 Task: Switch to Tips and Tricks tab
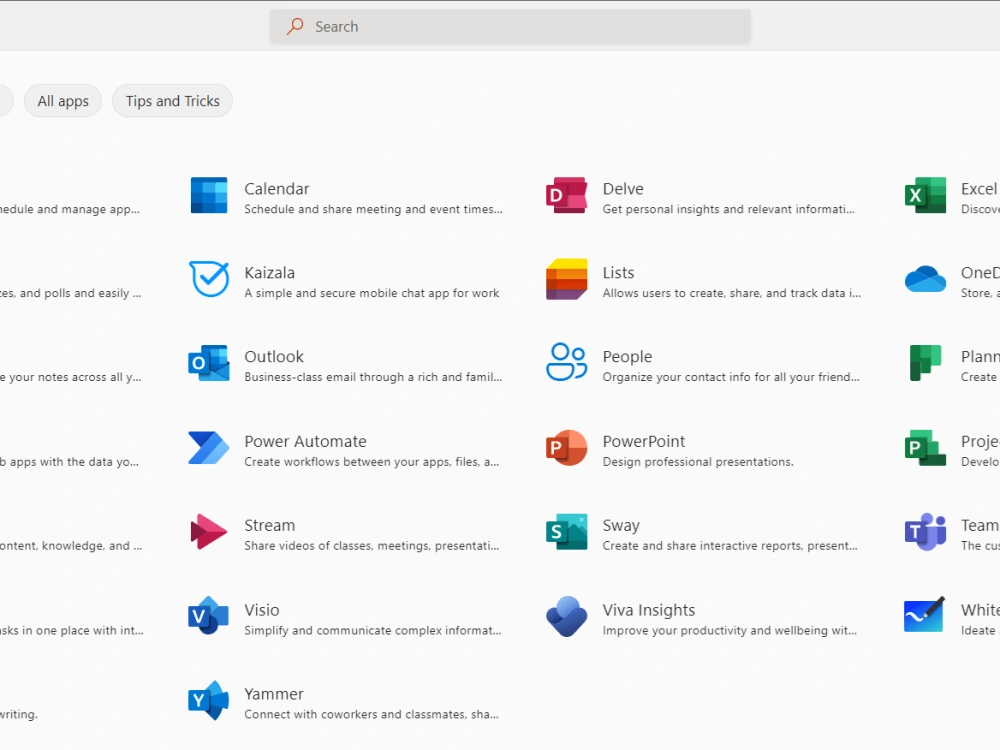(172, 101)
